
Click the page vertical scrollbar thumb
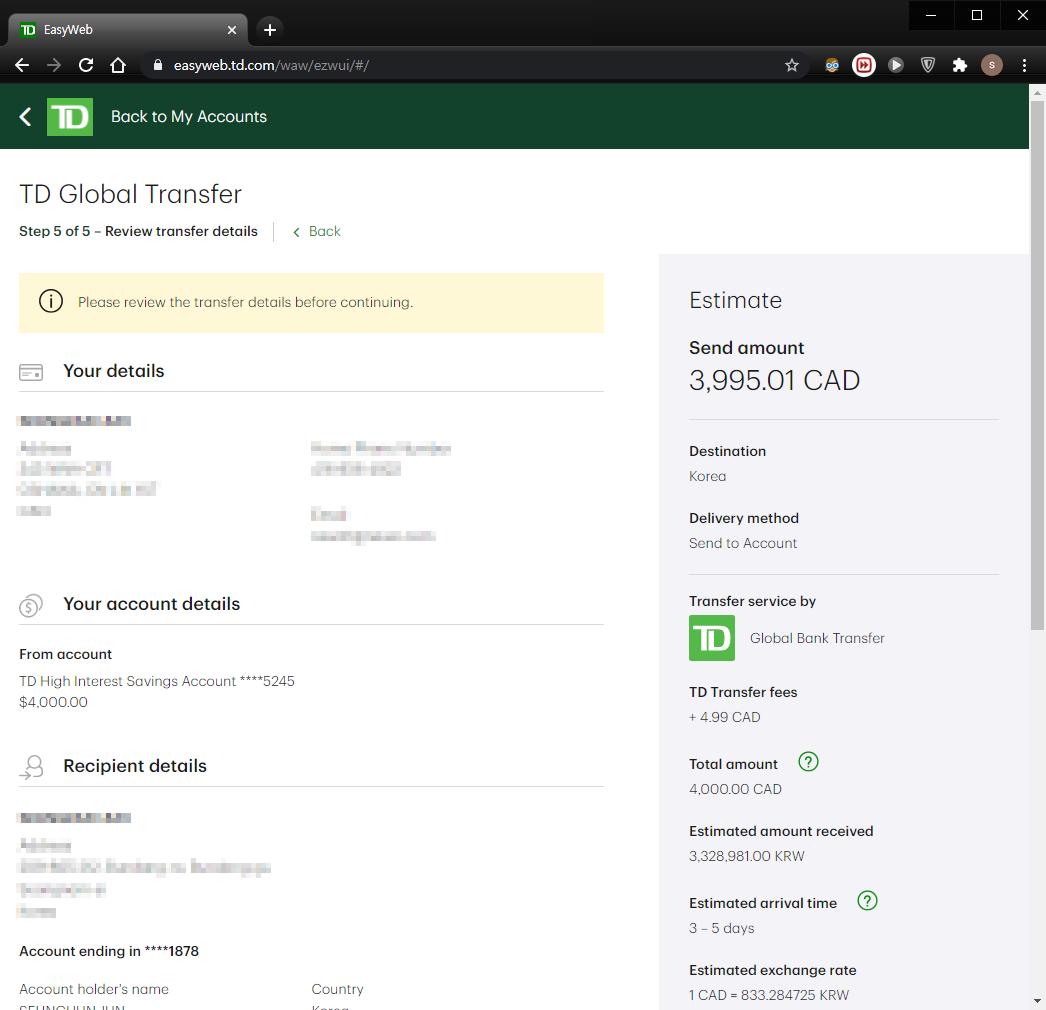(x=1037, y=364)
